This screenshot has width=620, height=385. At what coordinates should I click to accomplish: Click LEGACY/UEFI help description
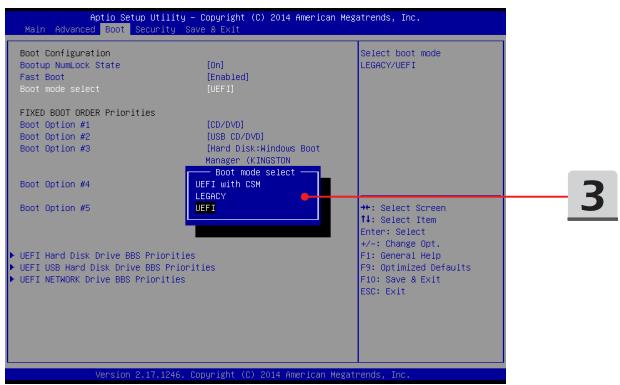click(388, 65)
